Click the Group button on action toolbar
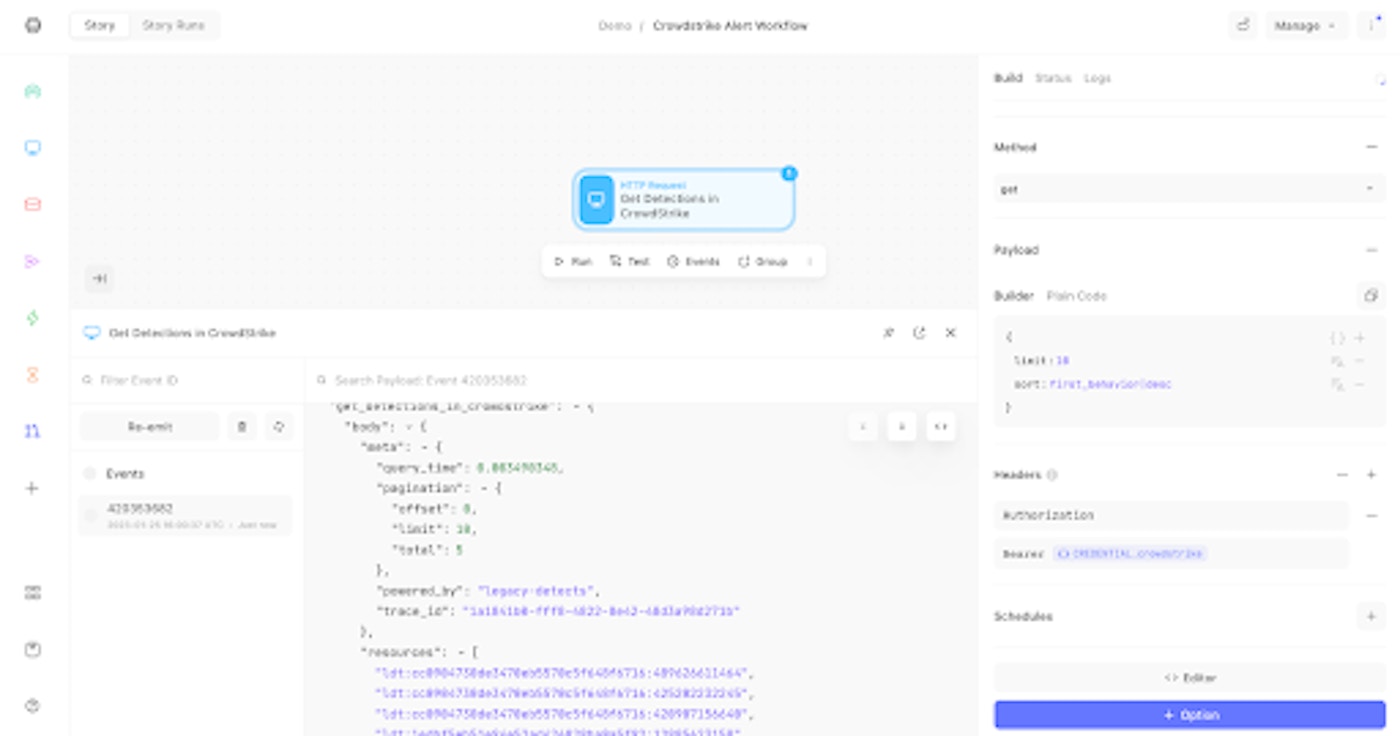This screenshot has width=1400, height=736. coord(763,262)
